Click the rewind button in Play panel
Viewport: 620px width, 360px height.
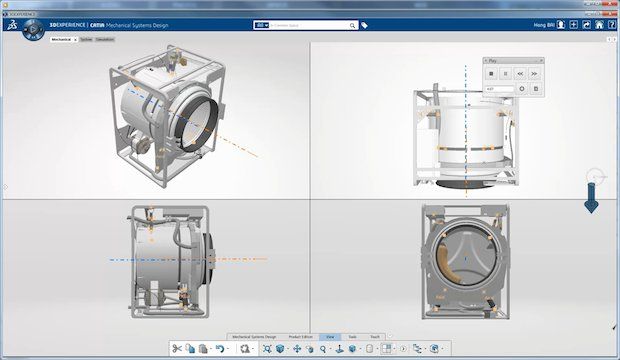pyautogui.click(x=520, y=74)
